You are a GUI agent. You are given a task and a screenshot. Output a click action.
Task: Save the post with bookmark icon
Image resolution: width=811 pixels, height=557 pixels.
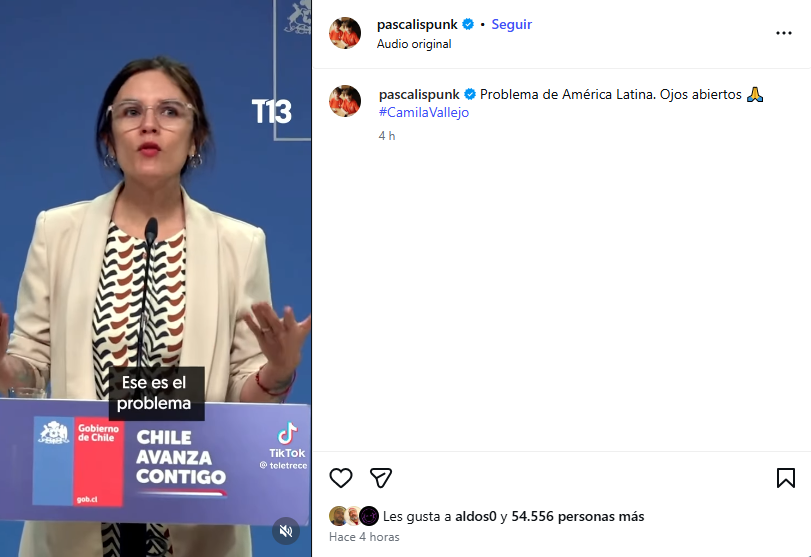coord(786,477)
